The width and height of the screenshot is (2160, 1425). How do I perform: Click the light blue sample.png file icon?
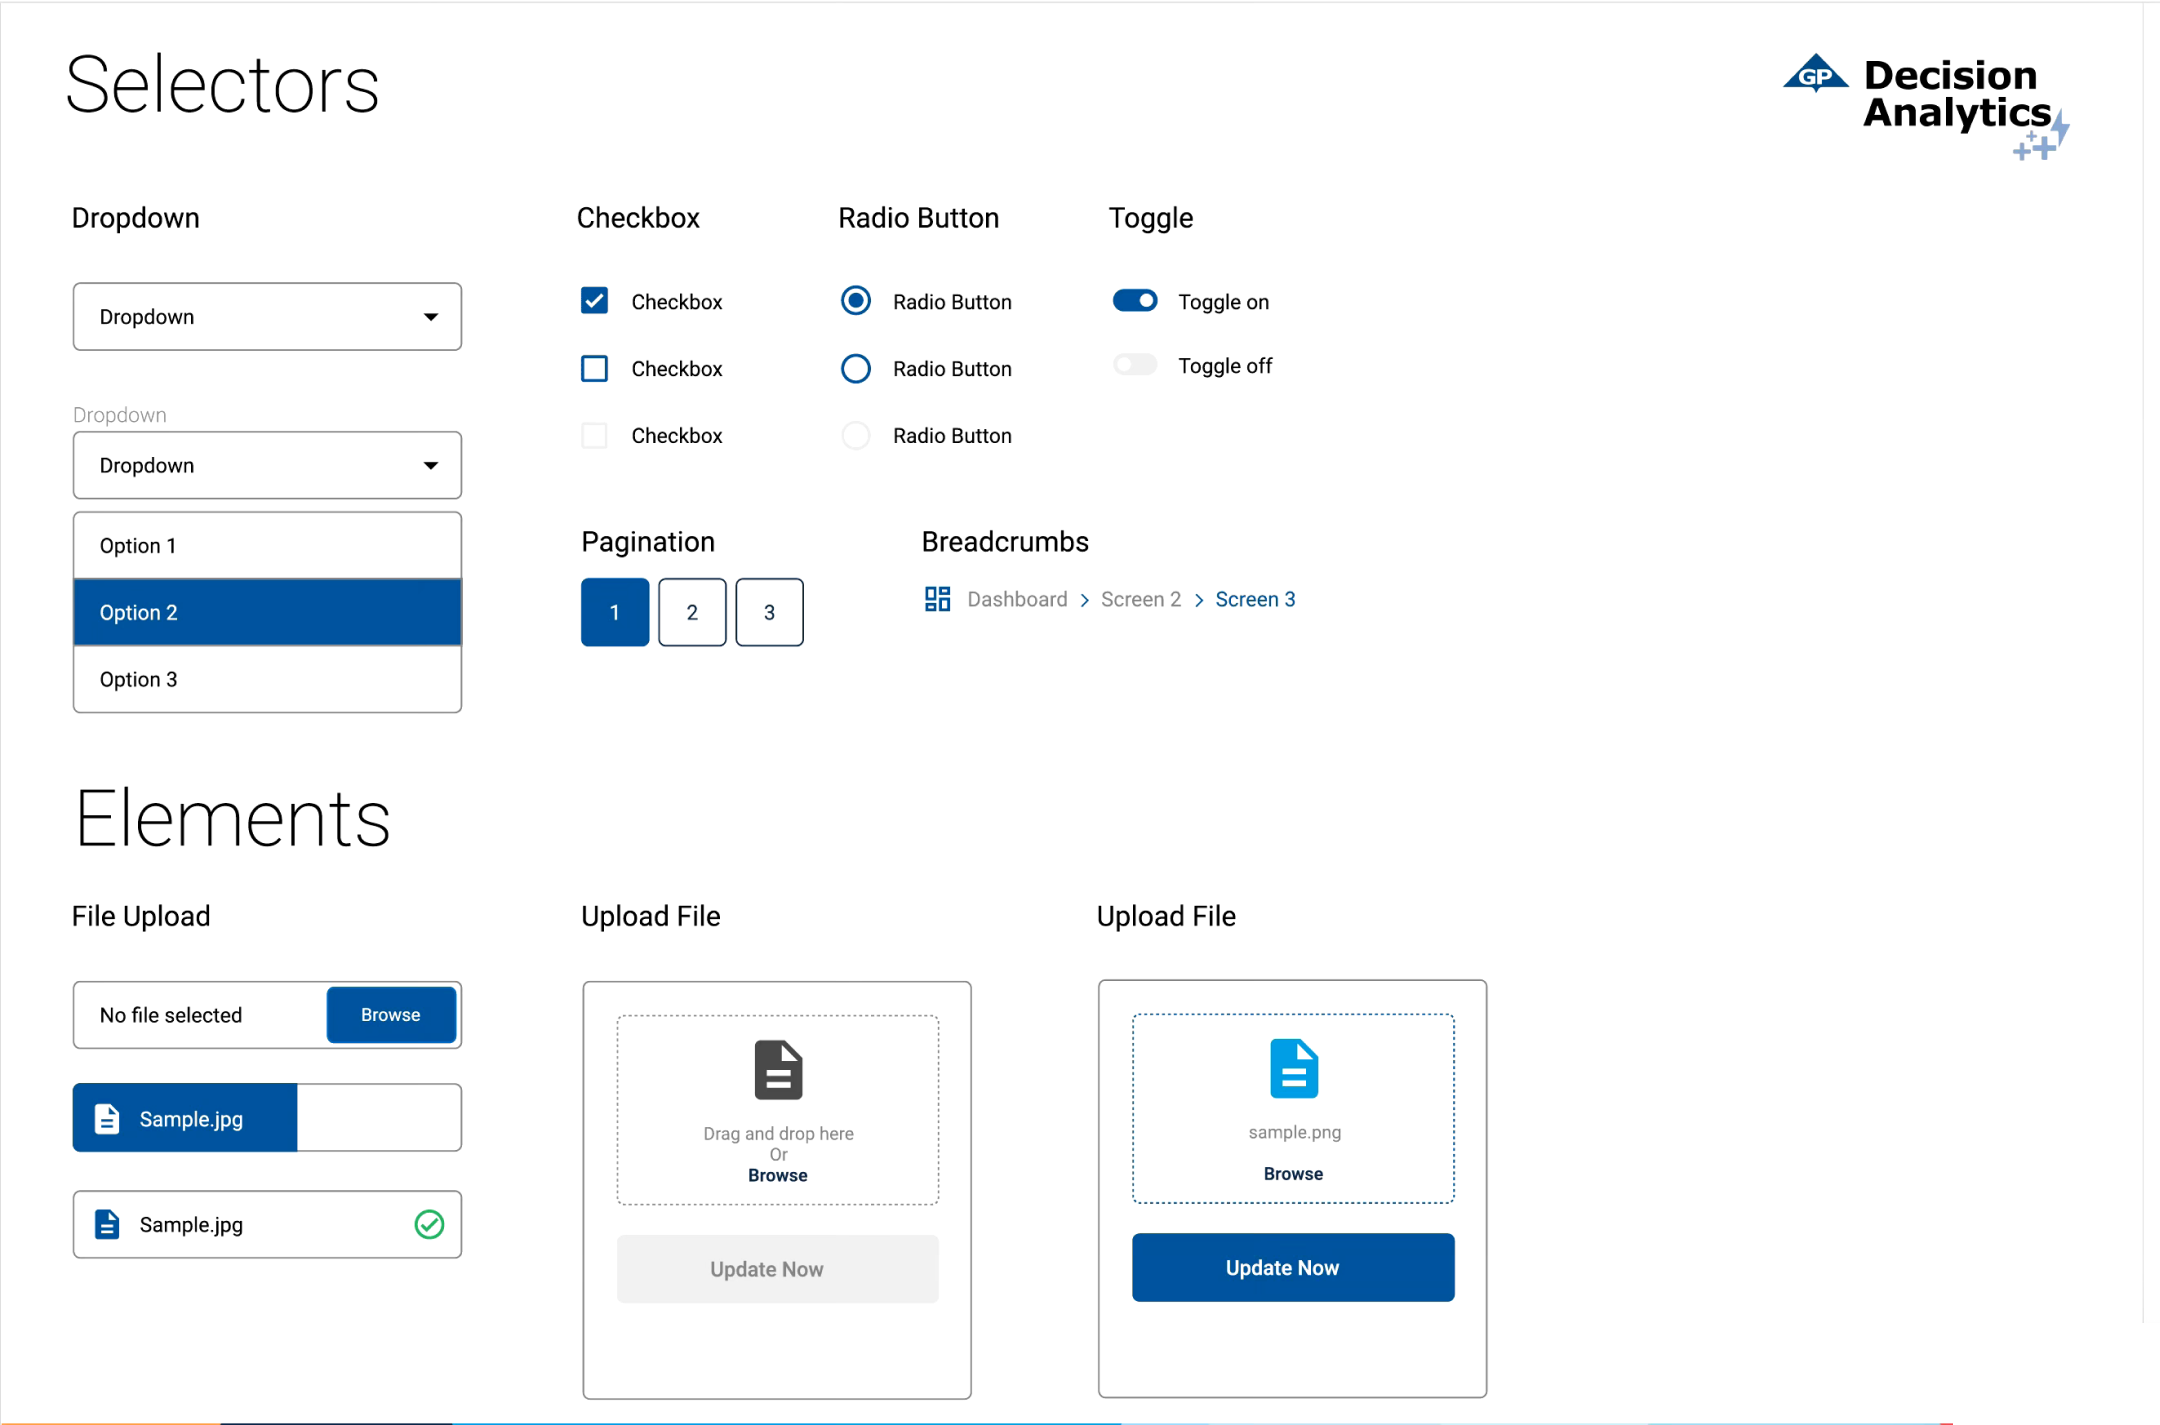(x=1293, y=1068)
